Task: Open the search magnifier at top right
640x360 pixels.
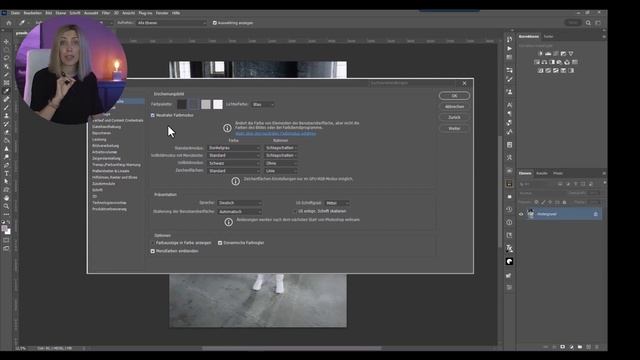Action: (588, 23)
